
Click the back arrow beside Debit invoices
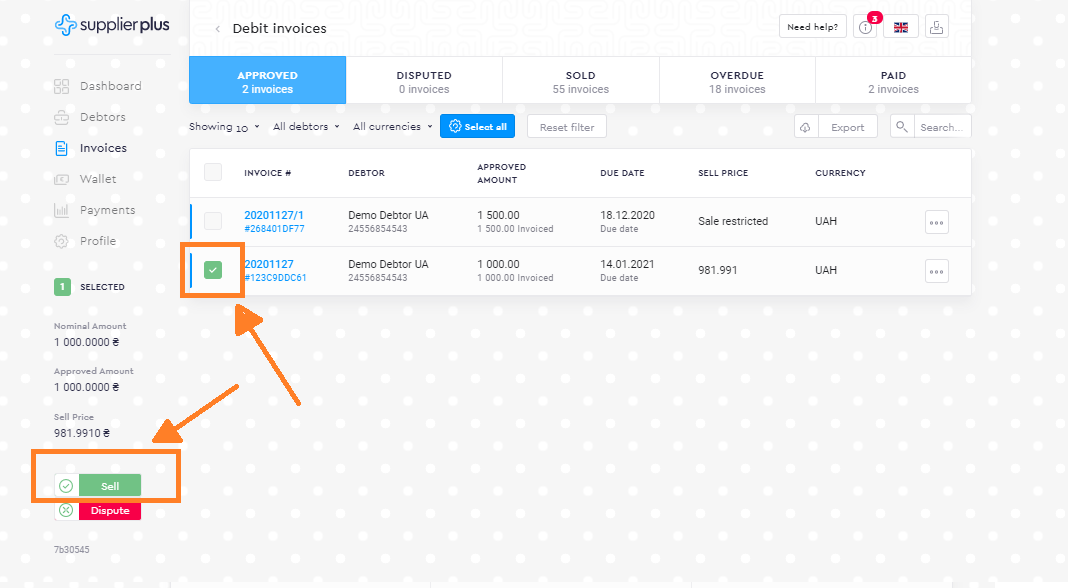pyautogui.click(x=218, y=29)
